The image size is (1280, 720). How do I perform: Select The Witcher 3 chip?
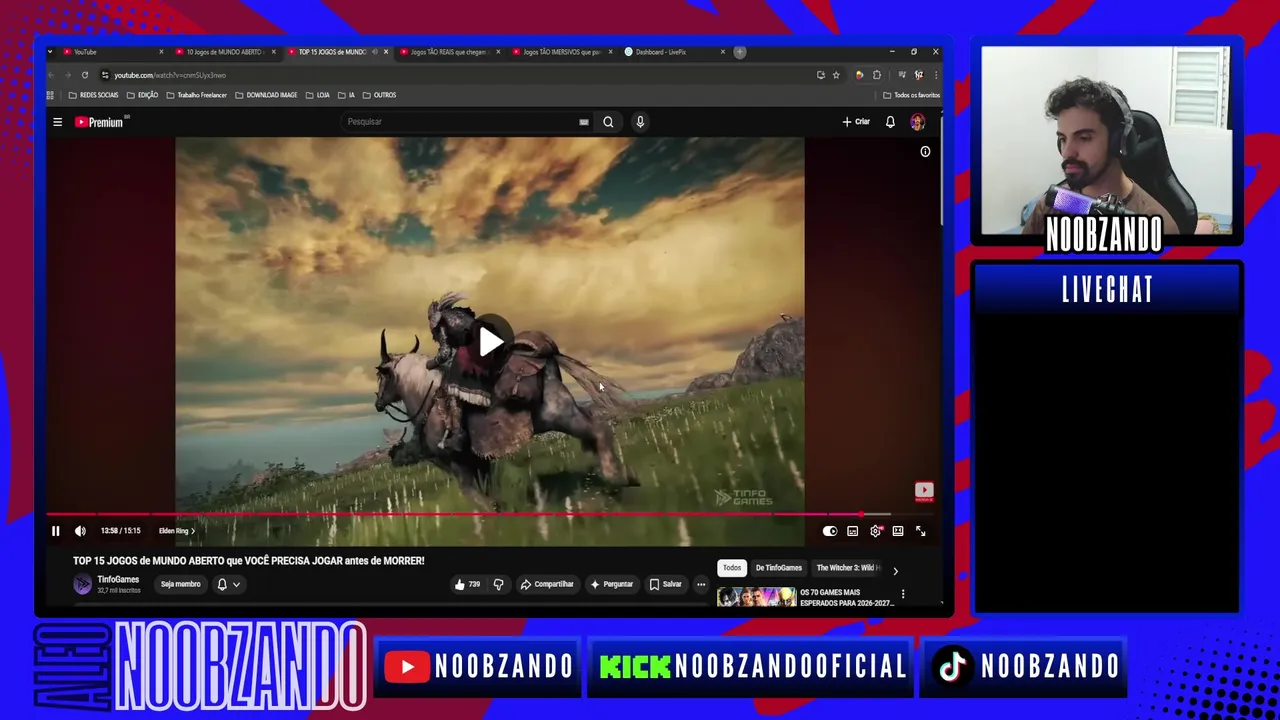coord(848,568)
